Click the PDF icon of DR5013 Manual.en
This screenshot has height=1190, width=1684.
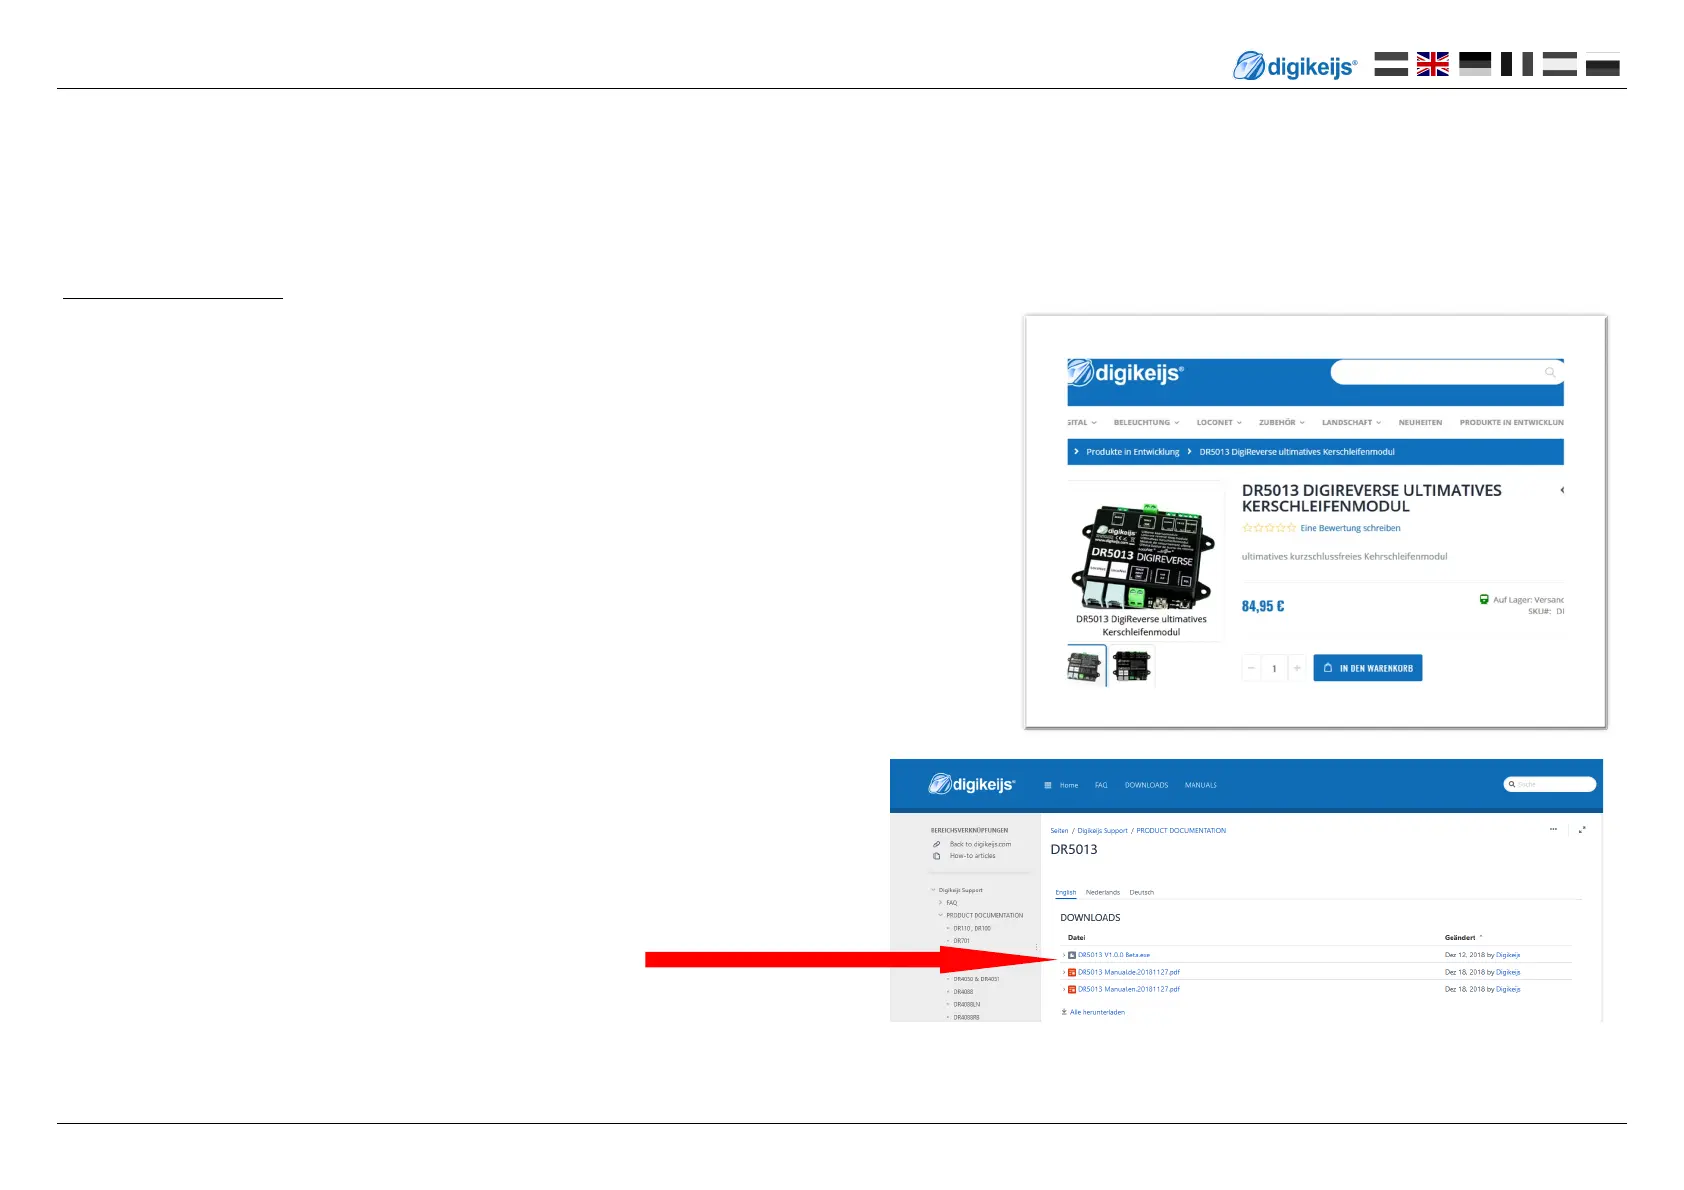pos(1072,989)
